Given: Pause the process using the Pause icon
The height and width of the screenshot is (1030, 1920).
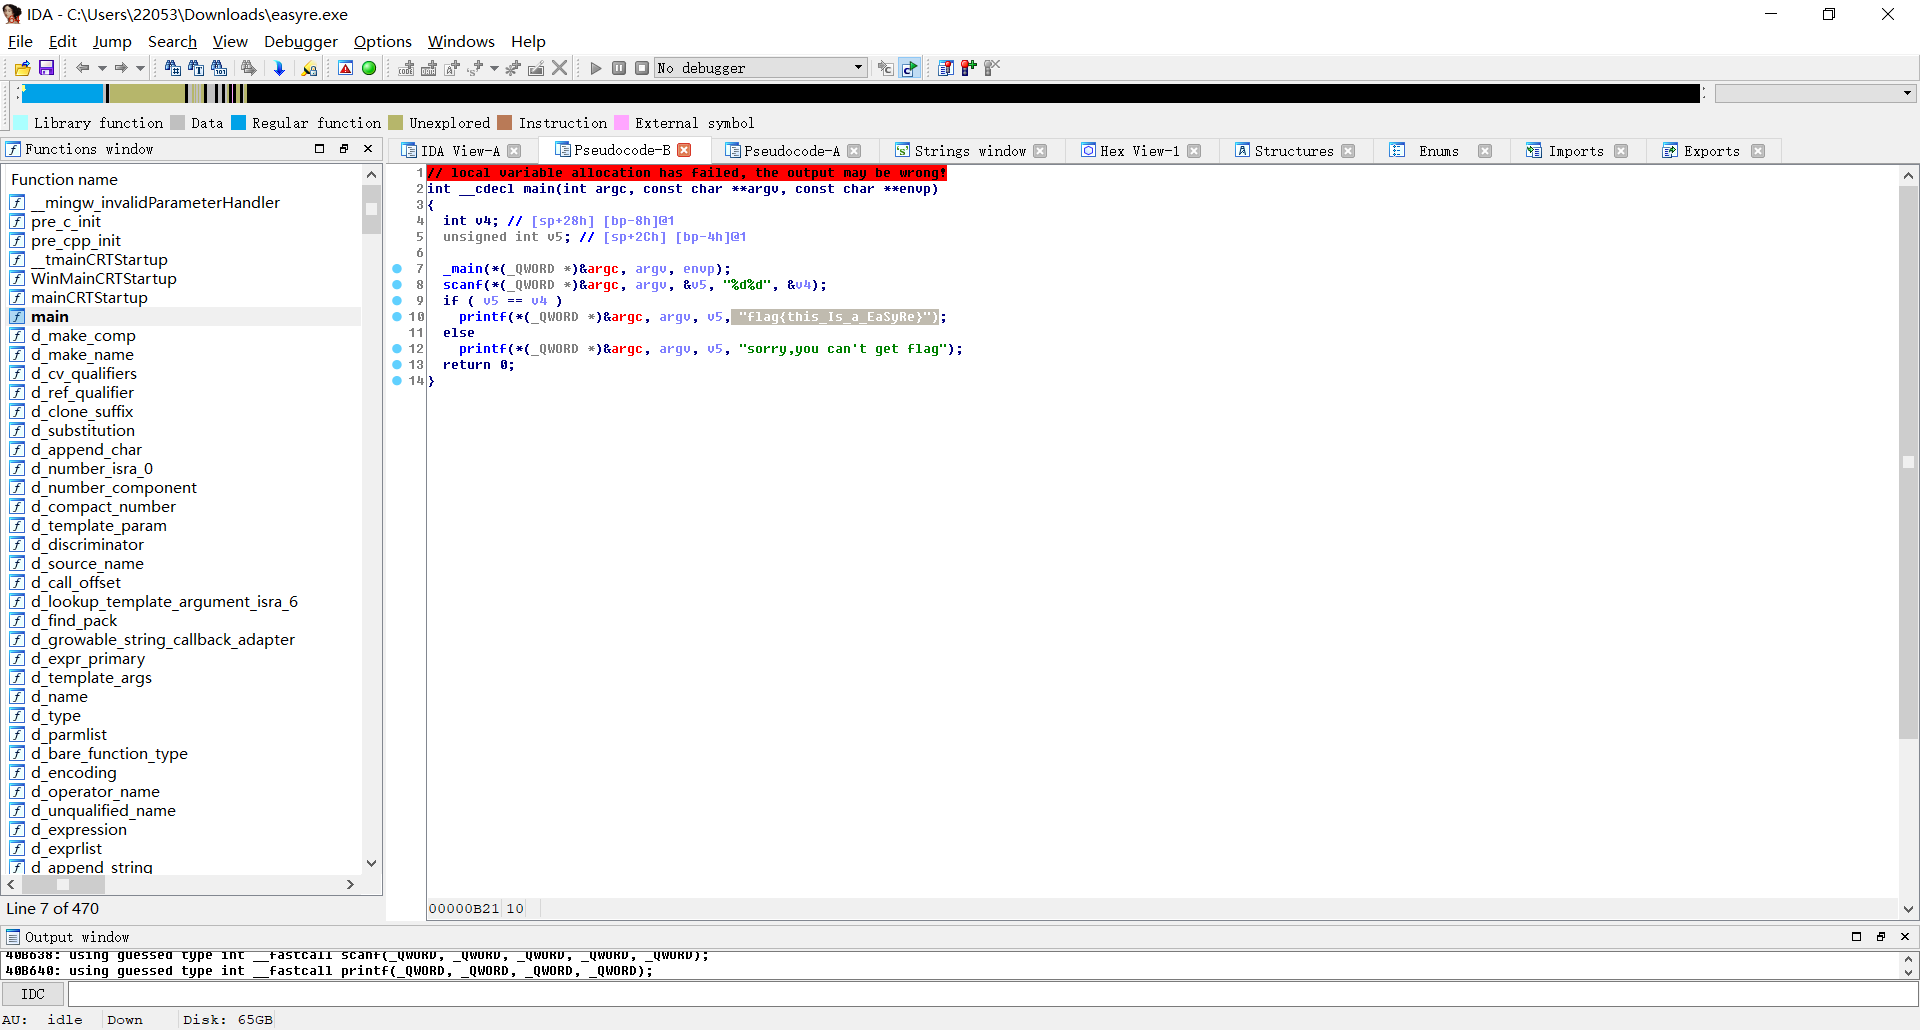Looking at the screenshot, I should click(618, 68).
